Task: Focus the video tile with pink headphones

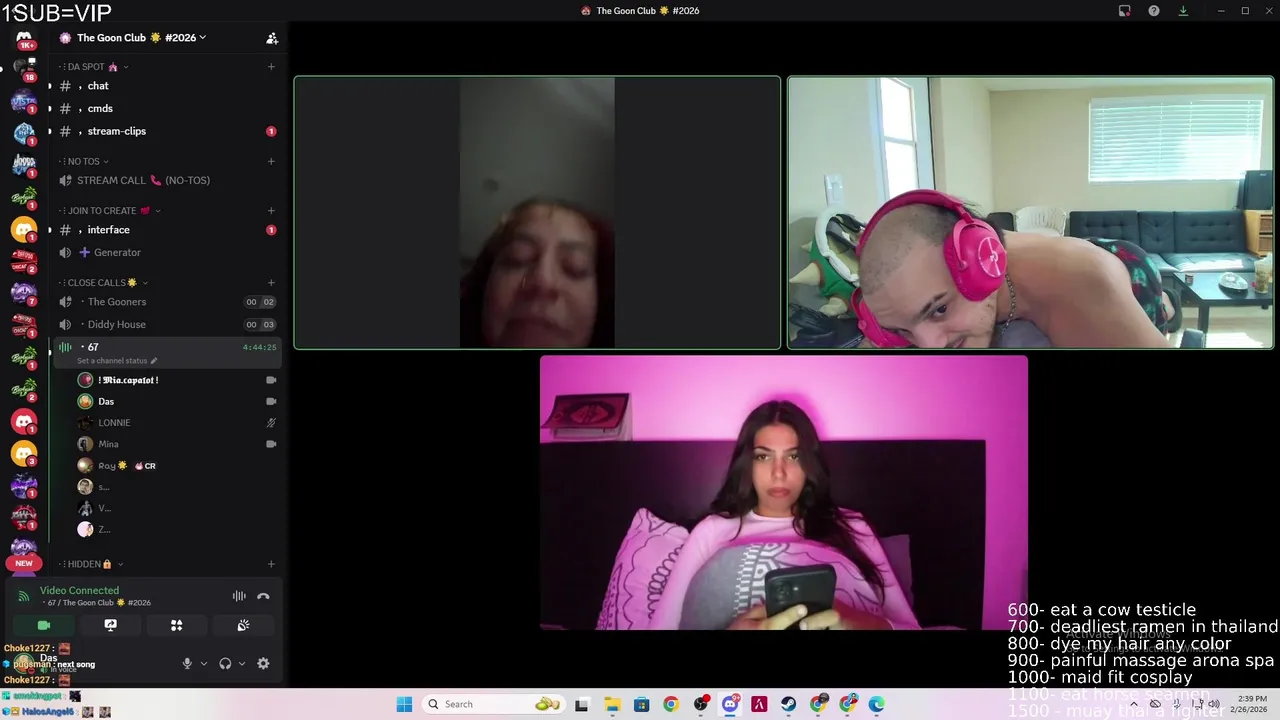Action: pos(1030,213)
